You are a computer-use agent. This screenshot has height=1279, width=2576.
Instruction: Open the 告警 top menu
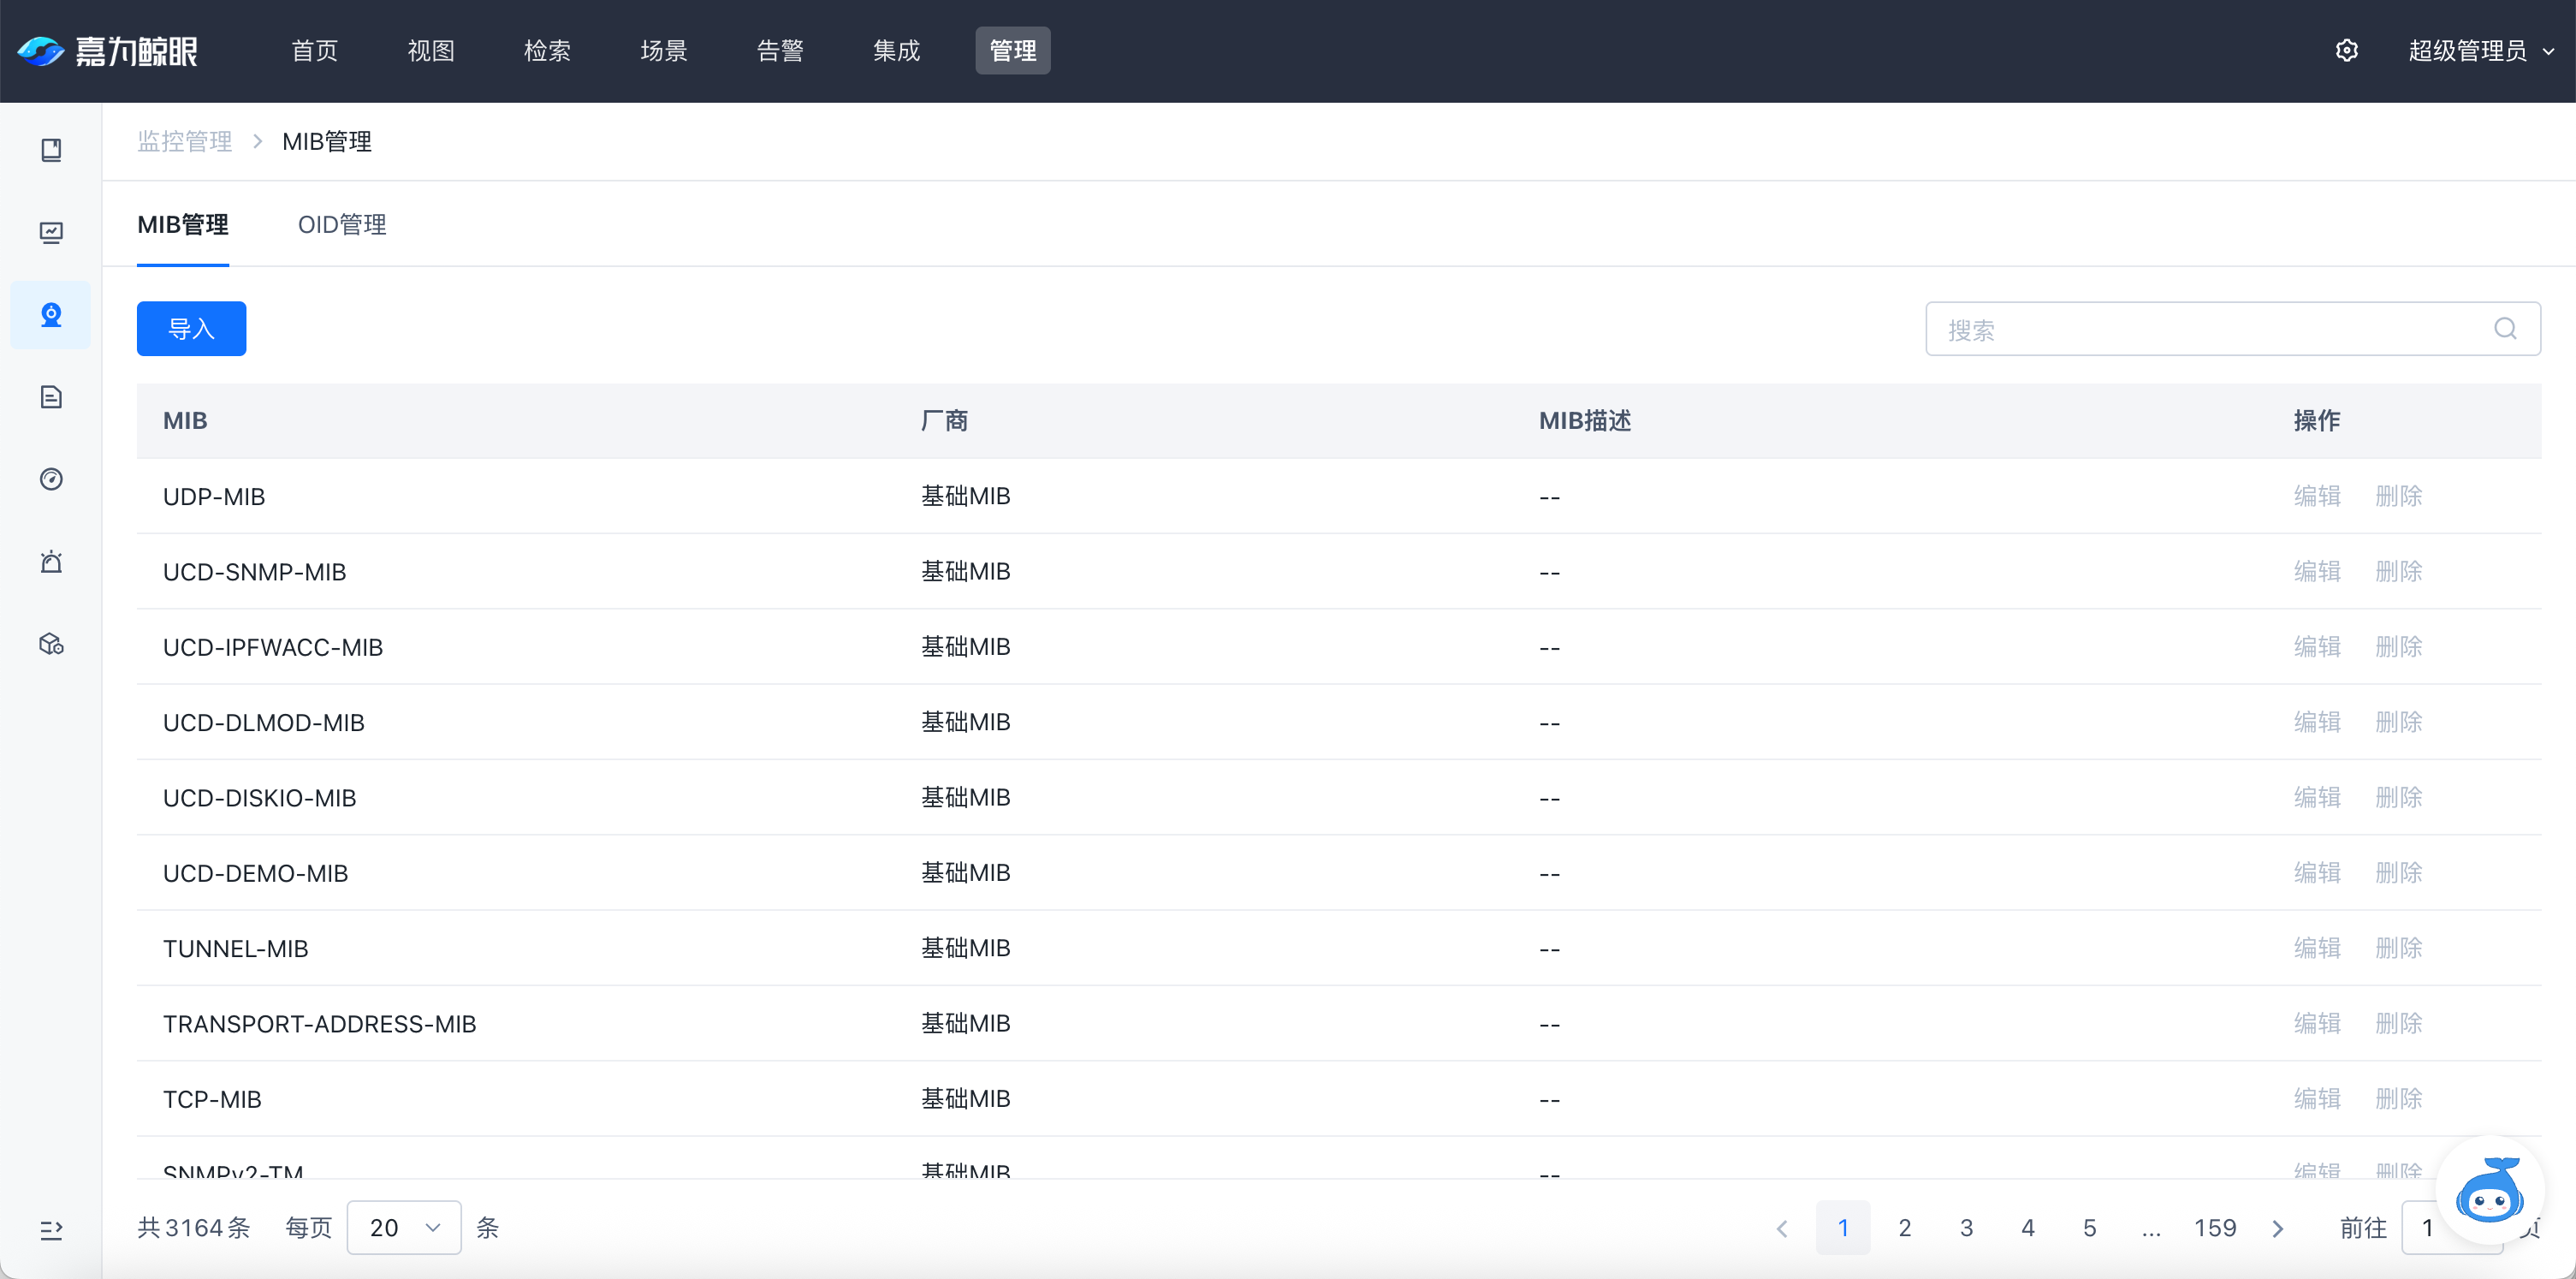780,50
